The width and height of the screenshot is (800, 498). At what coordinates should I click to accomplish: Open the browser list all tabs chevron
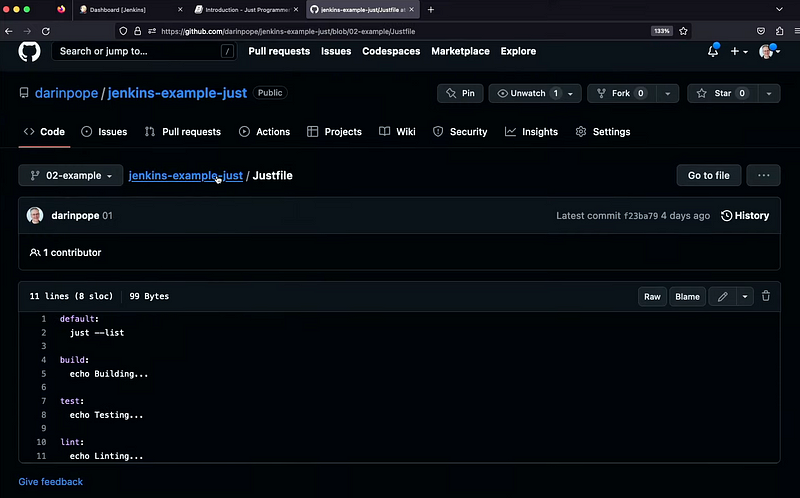click(x=779, y=9)
